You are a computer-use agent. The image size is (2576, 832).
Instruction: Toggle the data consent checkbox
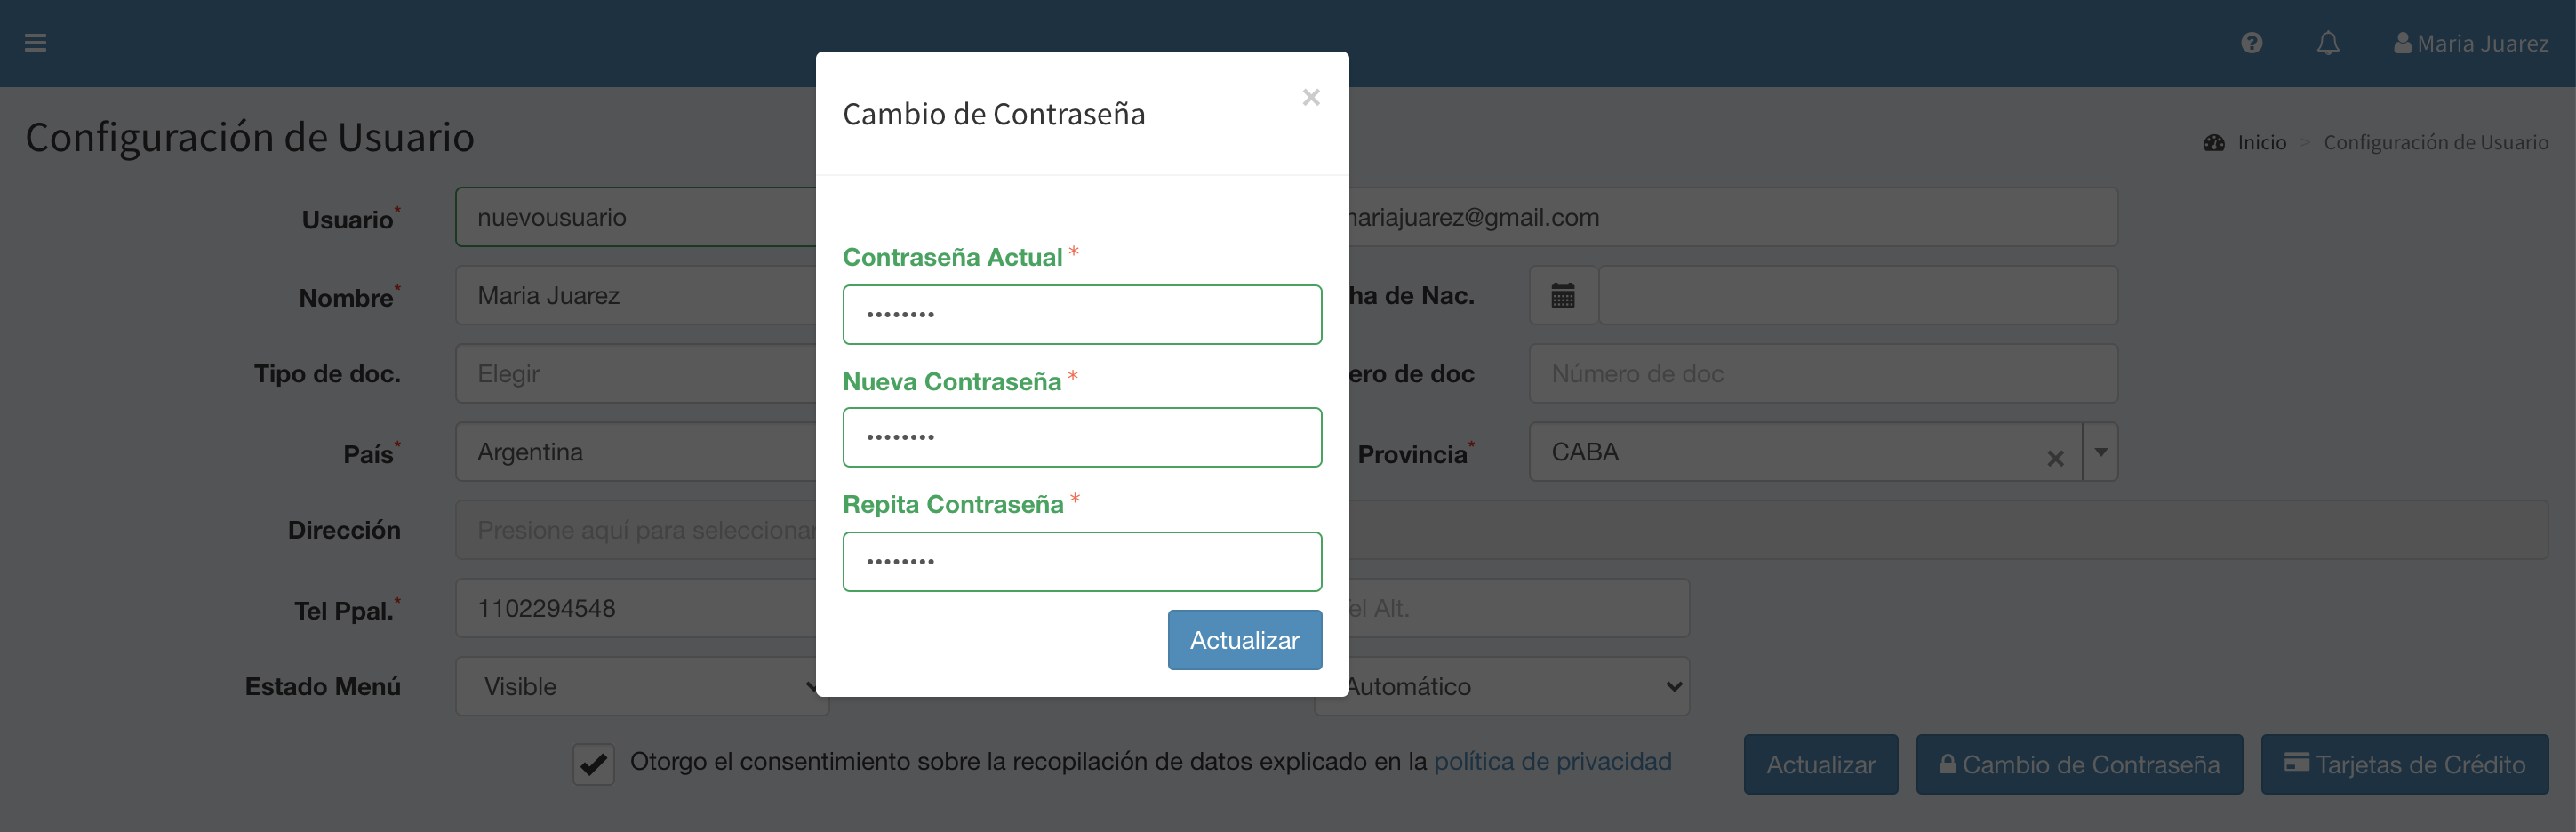(593, 764)
